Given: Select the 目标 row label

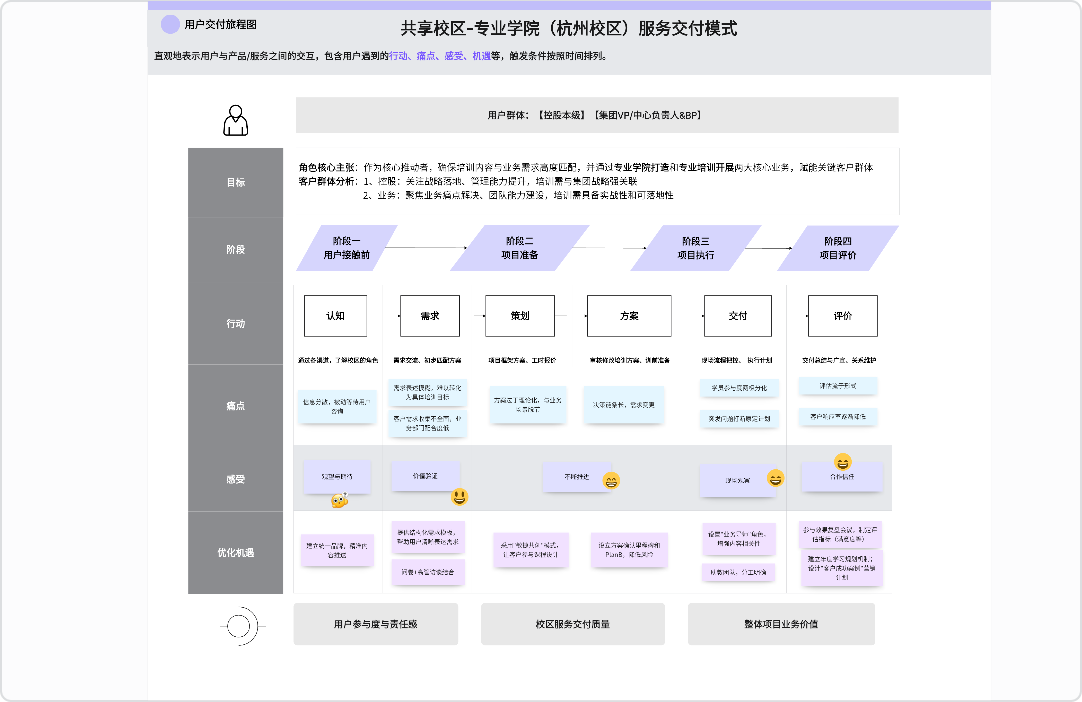Looking at the screenshot, I should click(x=235, y=182).
